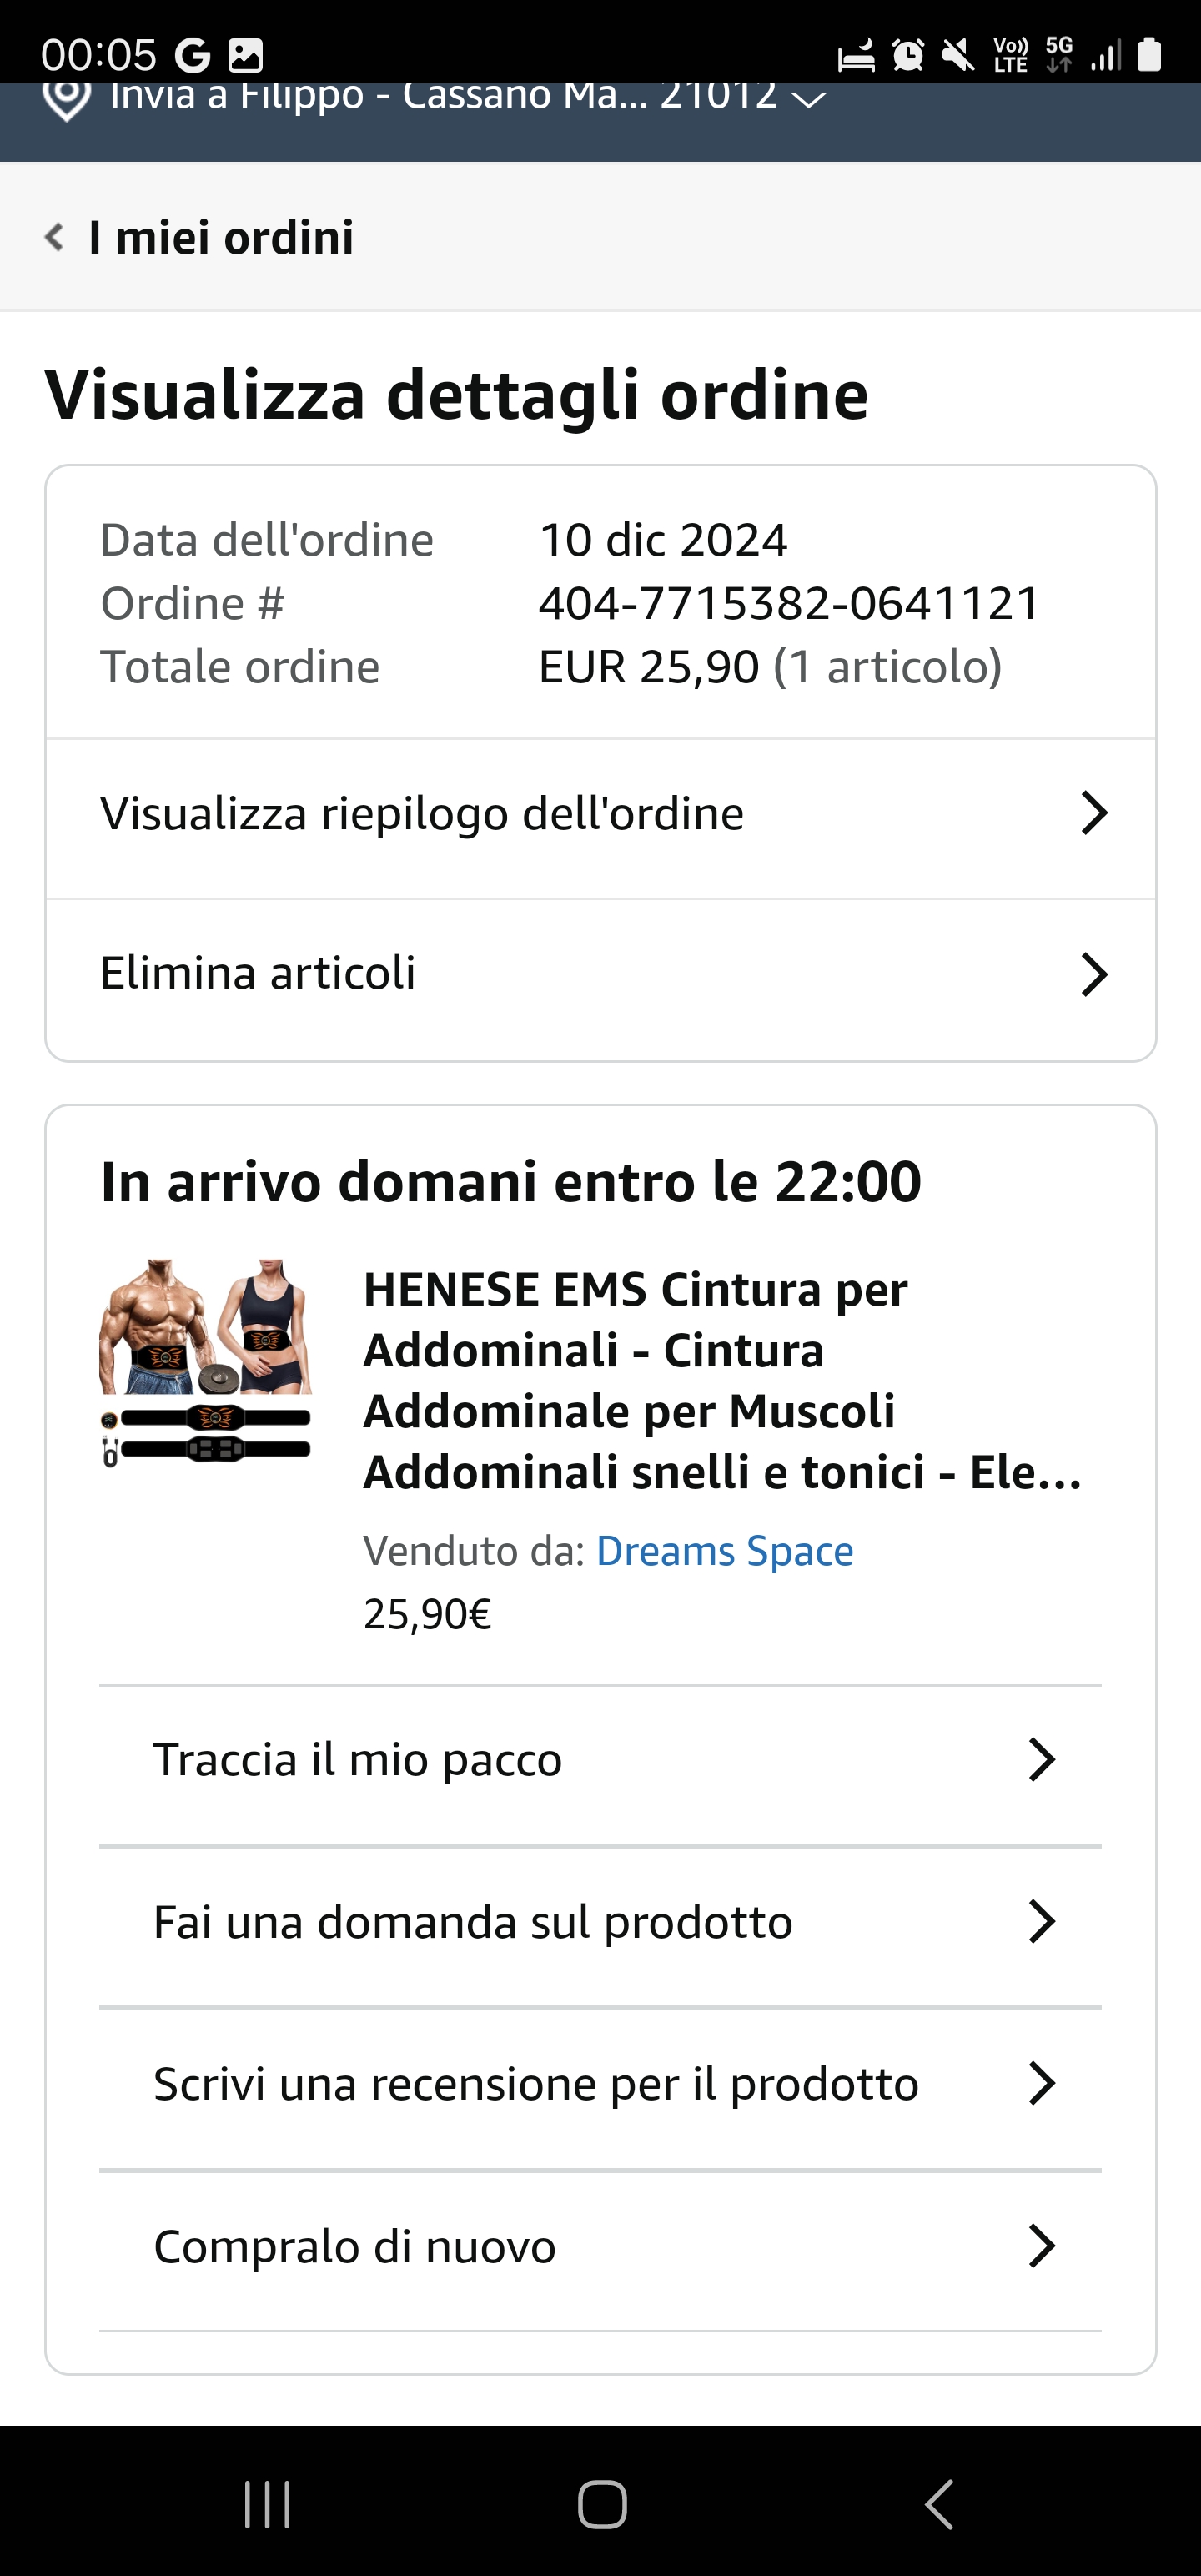
Task: Tap chevron beside 'Visualizza riepilogo dell'ordine'
Action: 1094,814
